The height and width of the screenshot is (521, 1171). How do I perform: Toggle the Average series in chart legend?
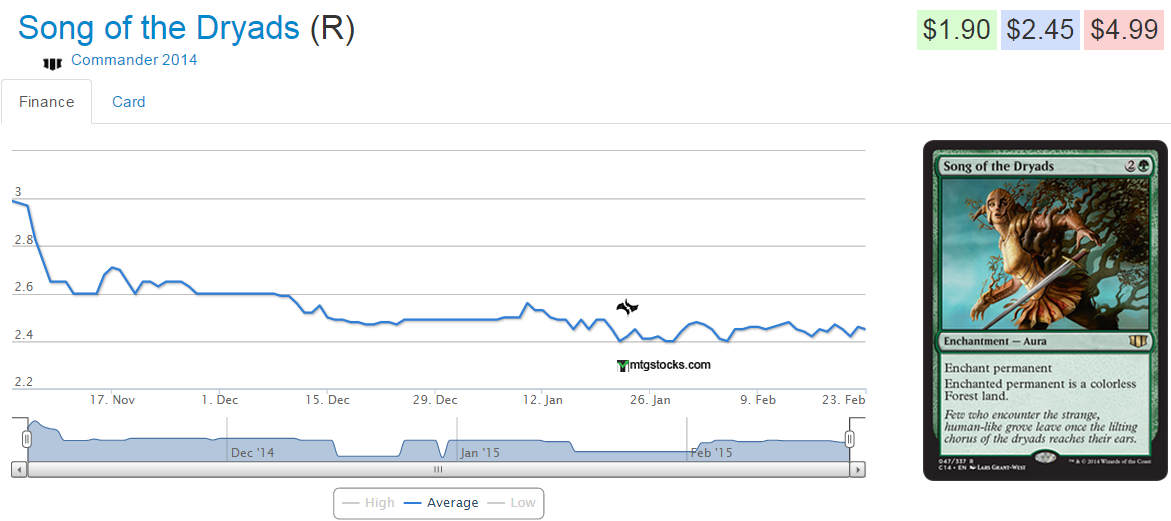441,503
